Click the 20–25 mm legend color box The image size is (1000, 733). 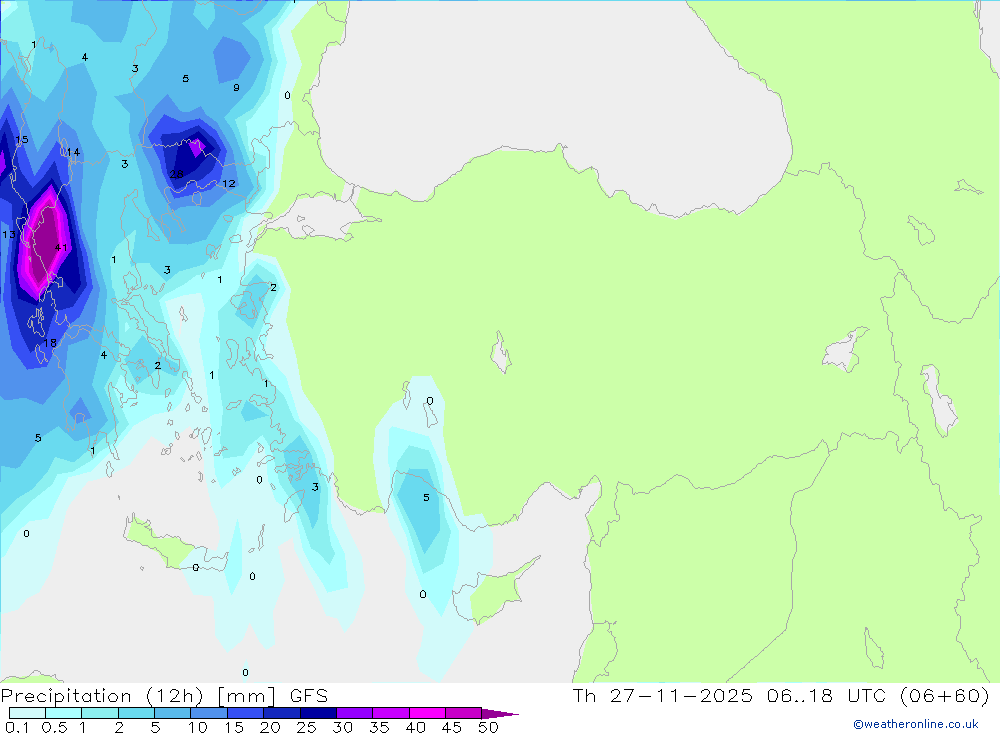pyautogui.click(x=282, y=713)
